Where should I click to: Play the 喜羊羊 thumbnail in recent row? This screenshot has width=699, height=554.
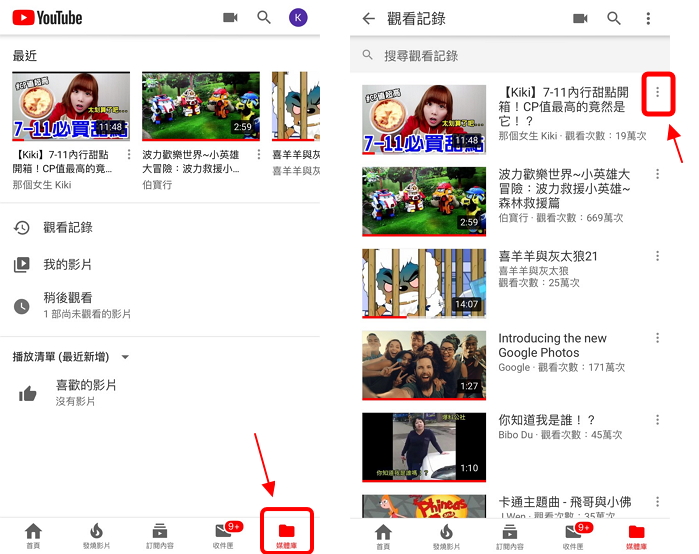coord(296,106)
